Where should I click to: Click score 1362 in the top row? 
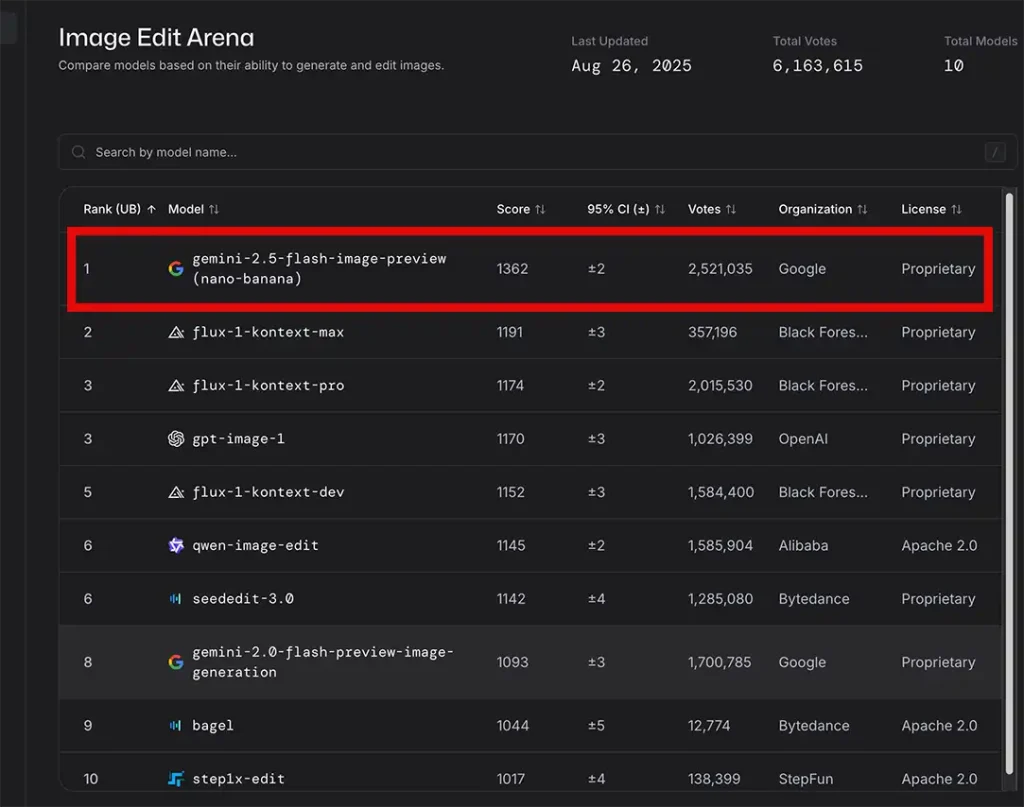pyautogui.click(x=512, y=269)
